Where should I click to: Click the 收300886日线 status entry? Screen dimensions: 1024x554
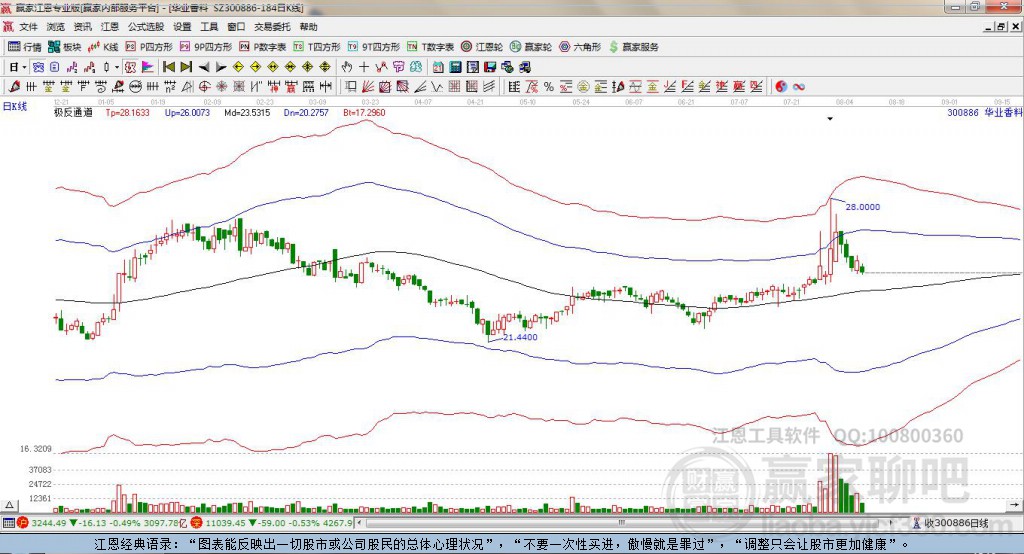tap(951, 523)
